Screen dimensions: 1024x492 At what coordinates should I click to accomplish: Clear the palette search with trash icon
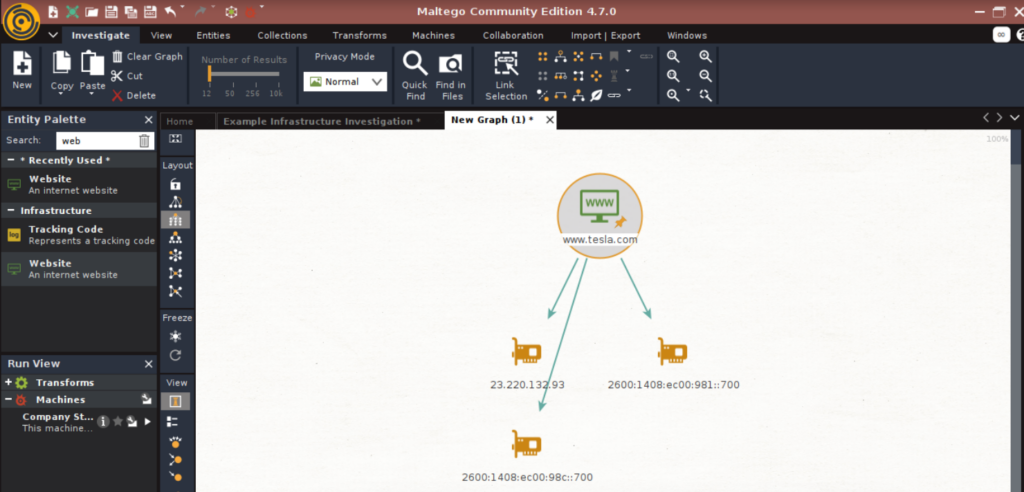144,140
